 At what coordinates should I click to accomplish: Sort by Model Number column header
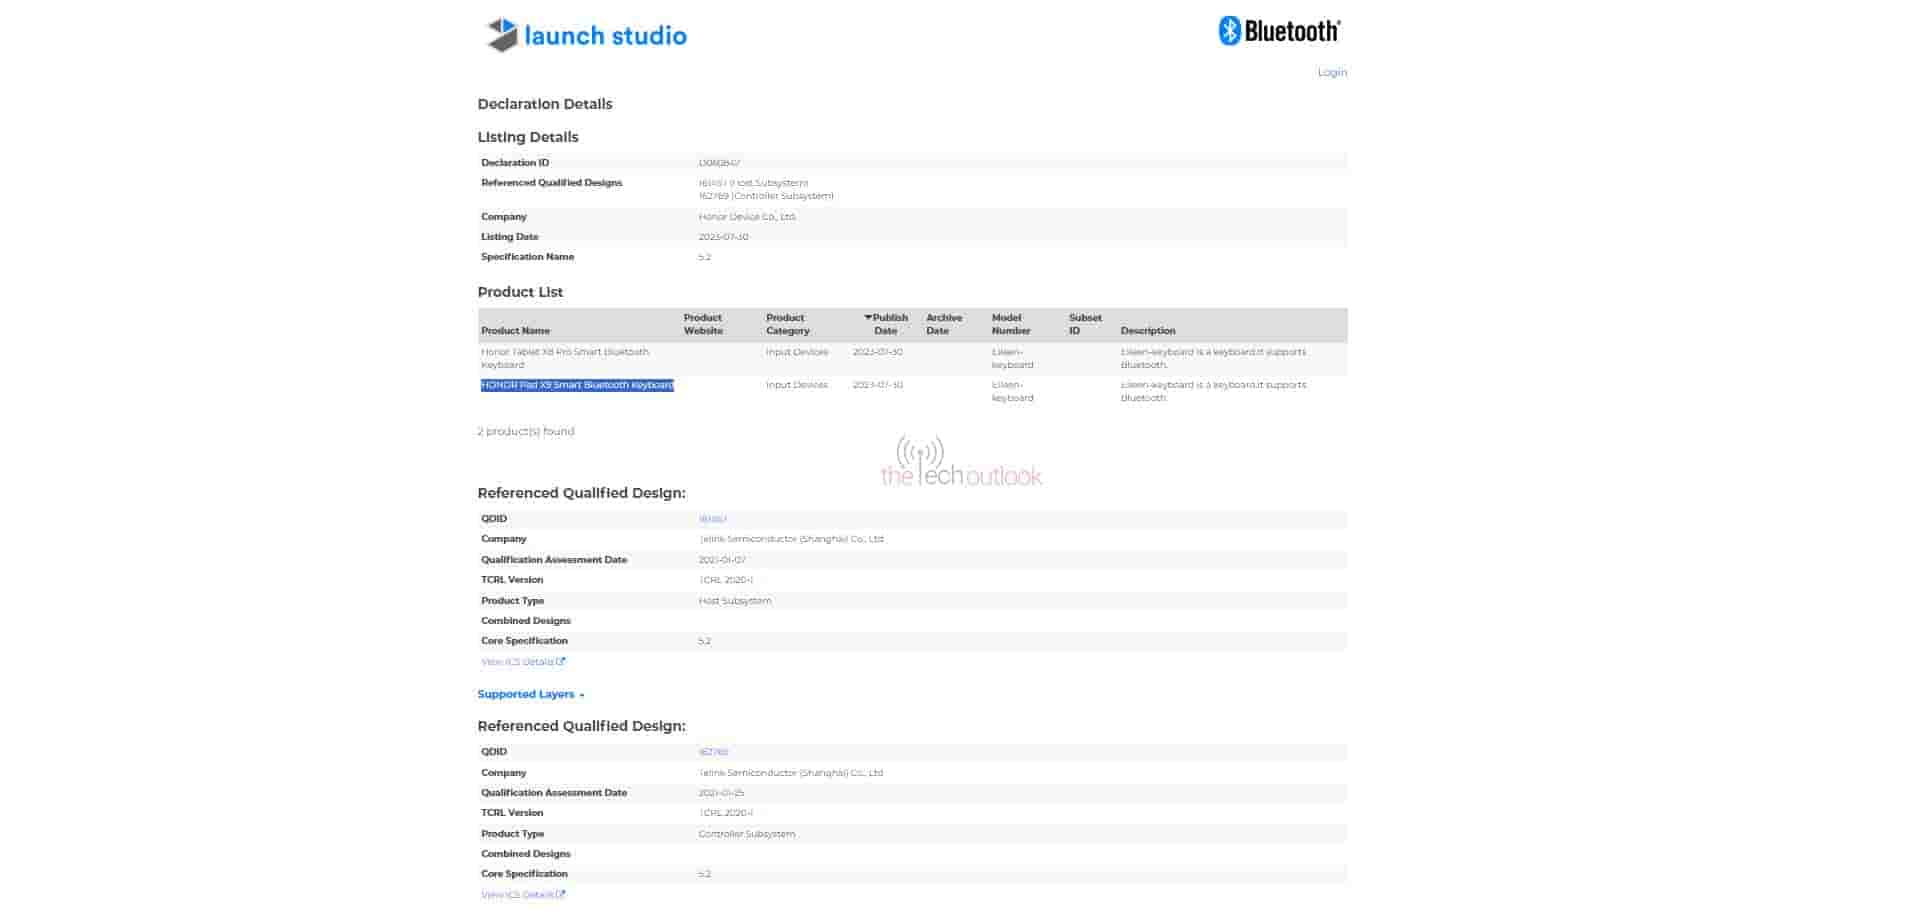pyautogui.click(x=1010, y=324)
